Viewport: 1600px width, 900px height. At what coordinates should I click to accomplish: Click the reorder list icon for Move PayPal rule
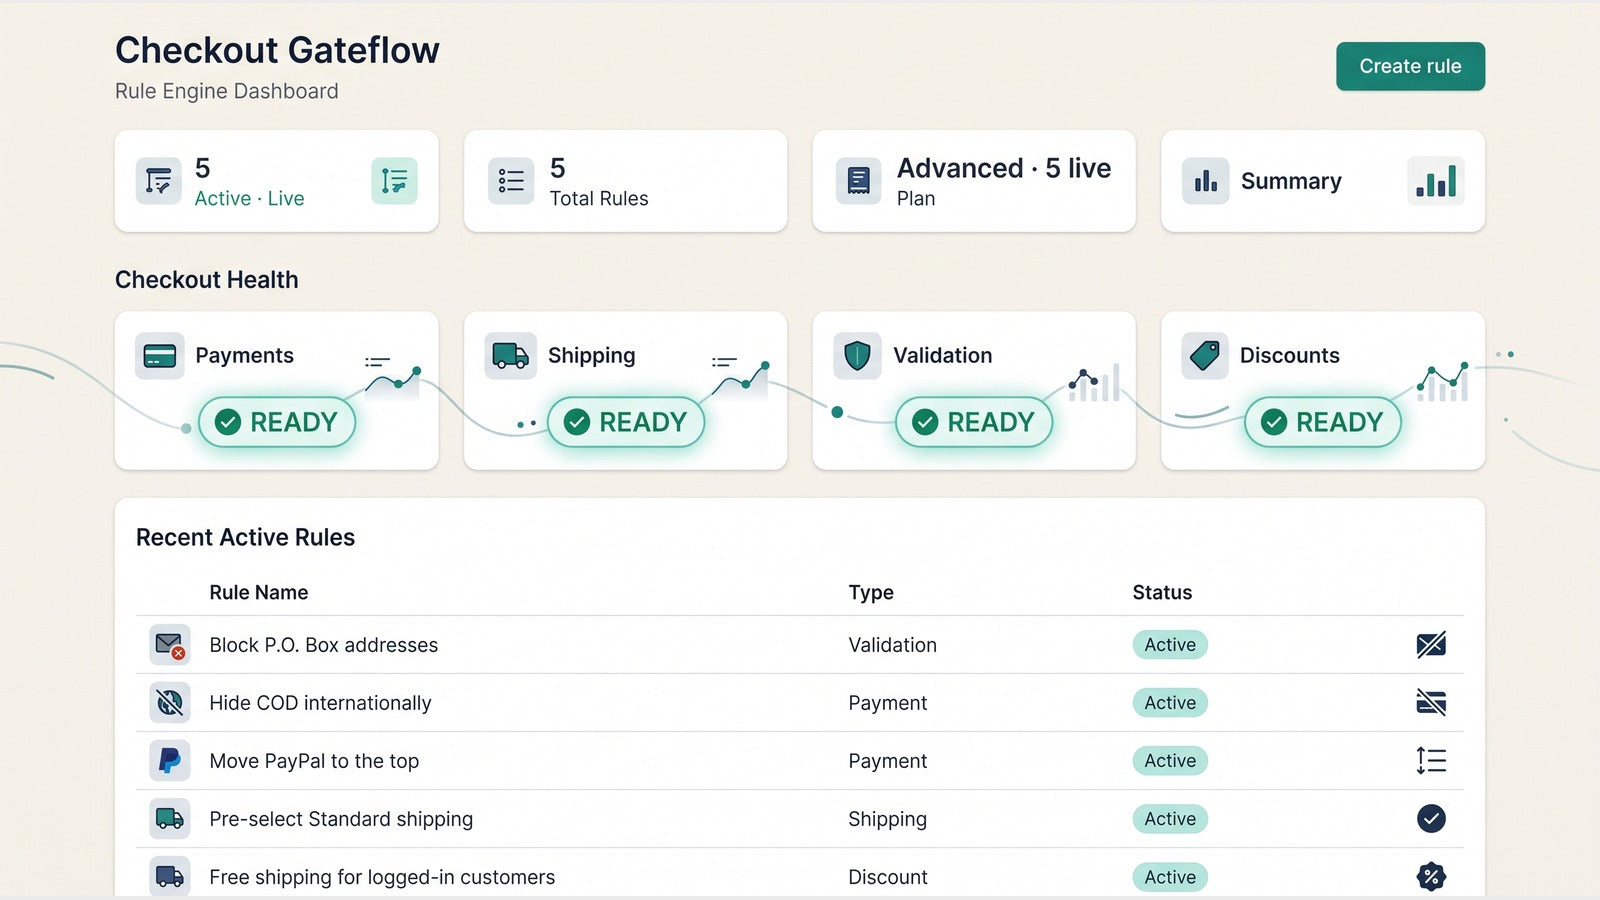pos(1431,761)
